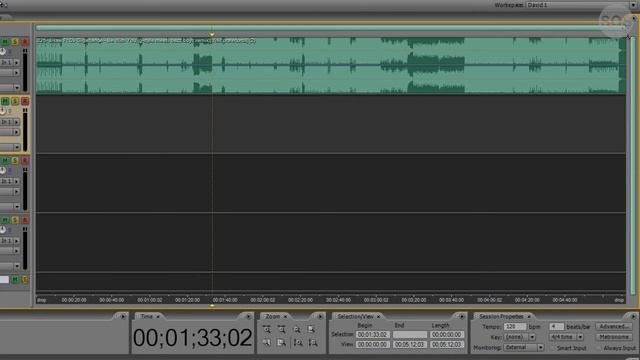The image size is (640, 360).
Task: Open track 2 input In 1 menu
Action: coord(10,122)
